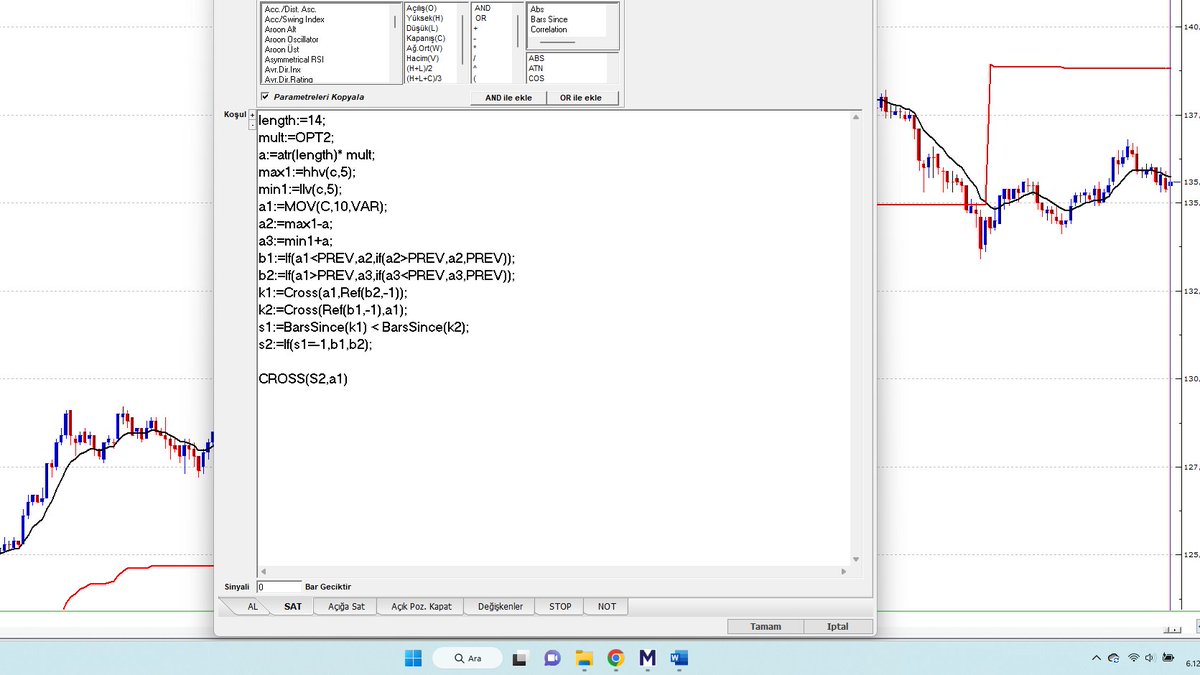1200x675 pixels.
Task: Click the operator list scrollbar
Action: point(518,30)
